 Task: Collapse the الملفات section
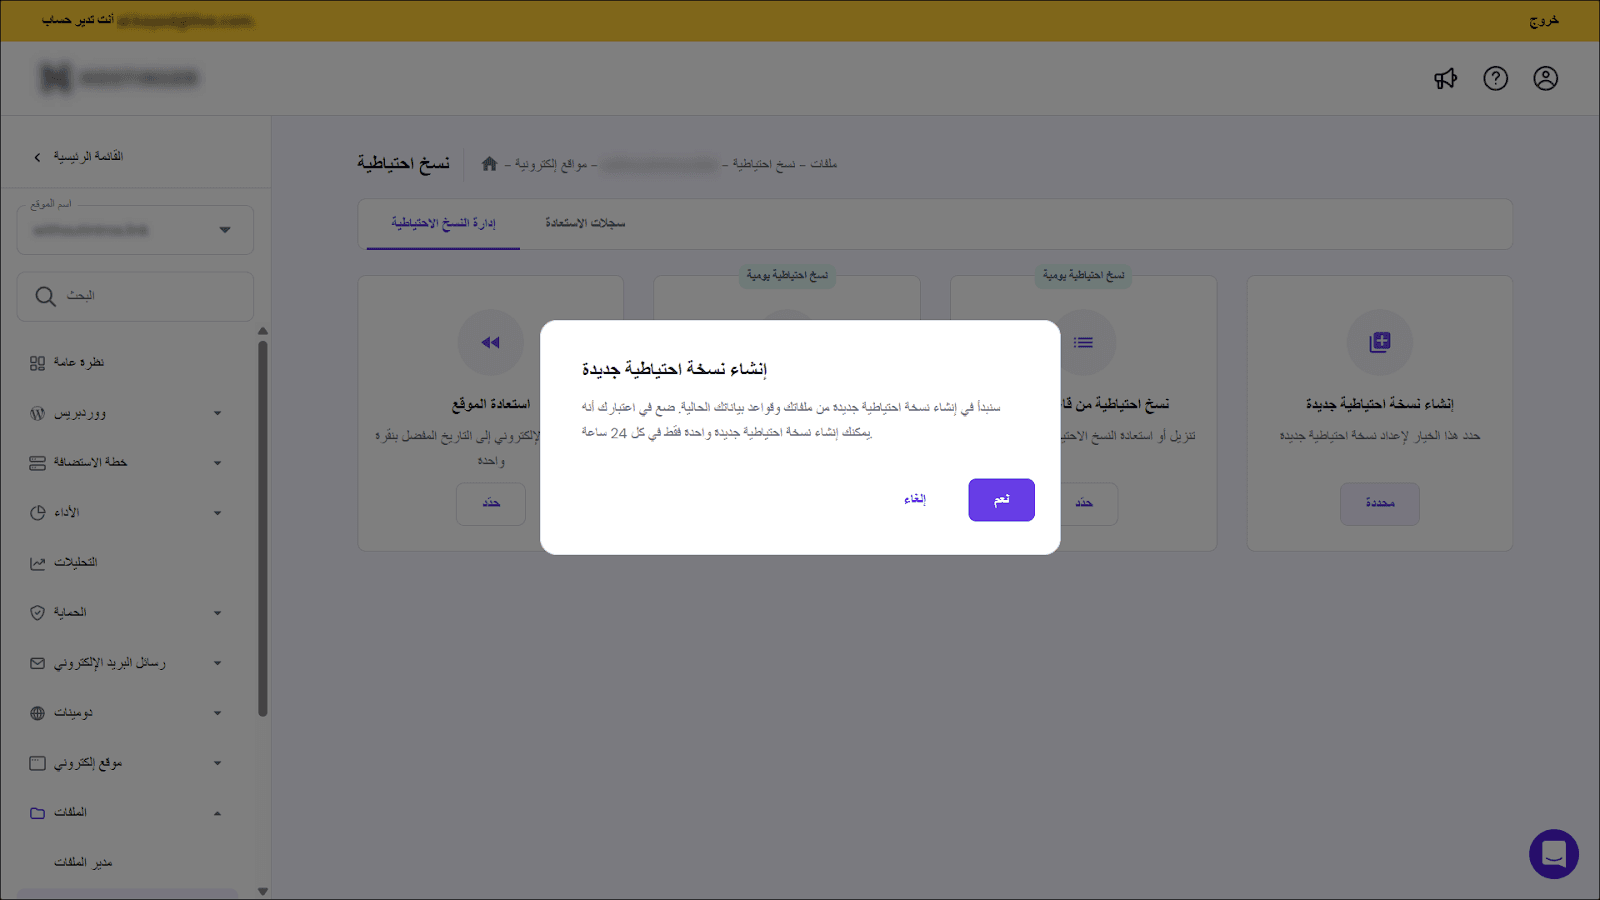[x=217, y=812]
